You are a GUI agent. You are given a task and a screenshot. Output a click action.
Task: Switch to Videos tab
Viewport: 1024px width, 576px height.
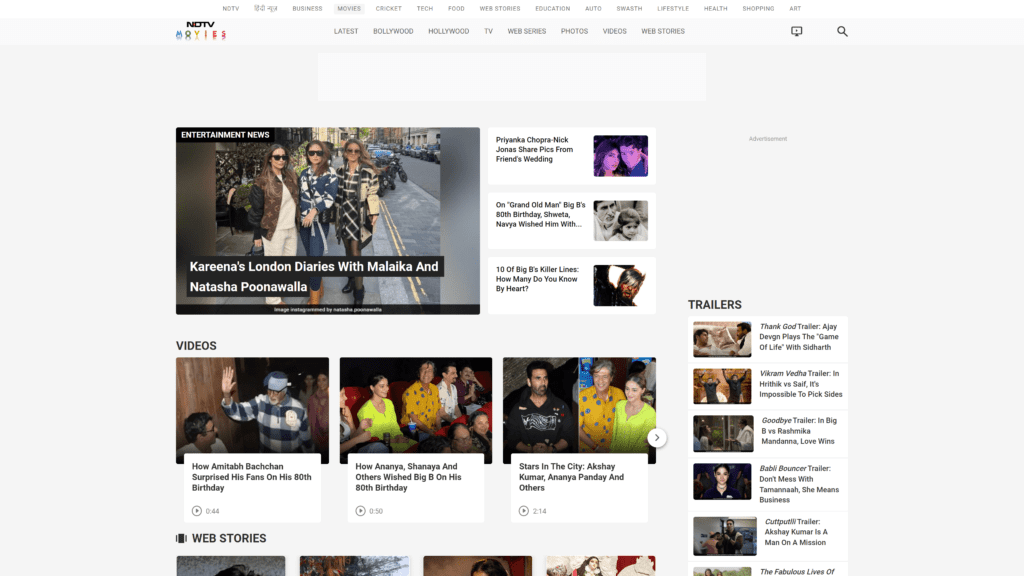click(614, 31)
